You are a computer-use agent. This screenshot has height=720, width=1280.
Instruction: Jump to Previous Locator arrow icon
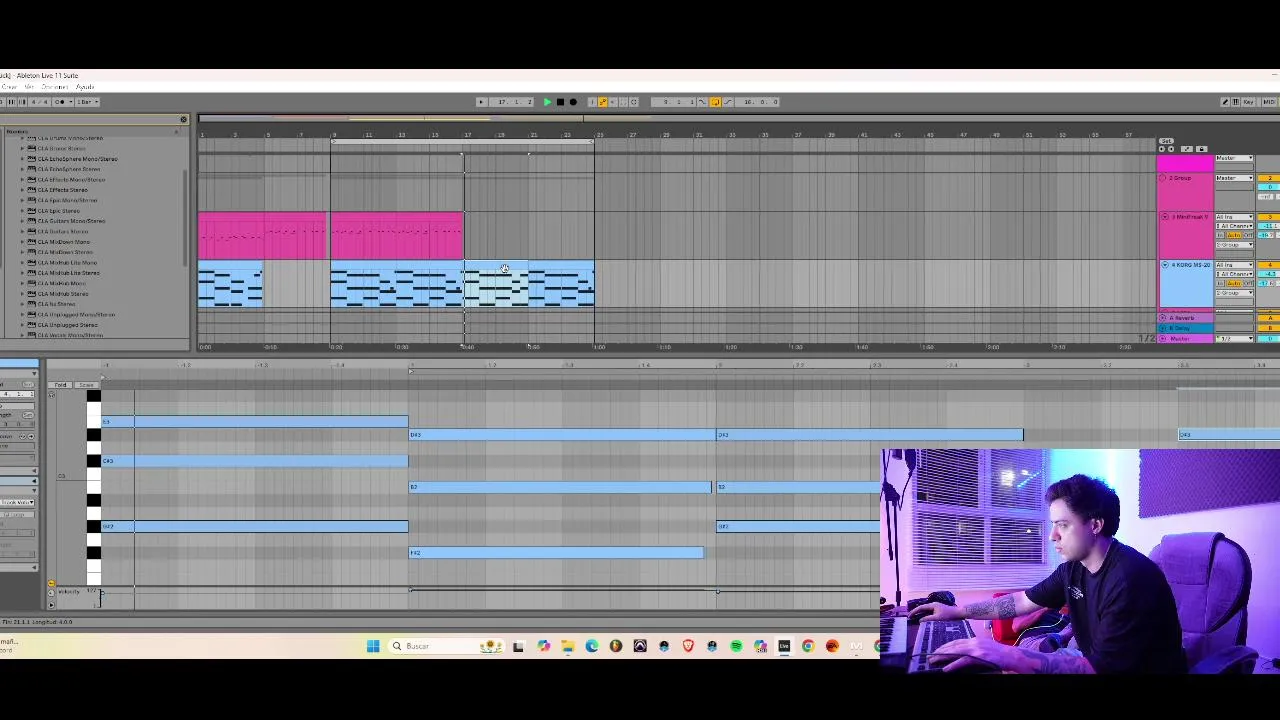click(x=1162, y=149)
